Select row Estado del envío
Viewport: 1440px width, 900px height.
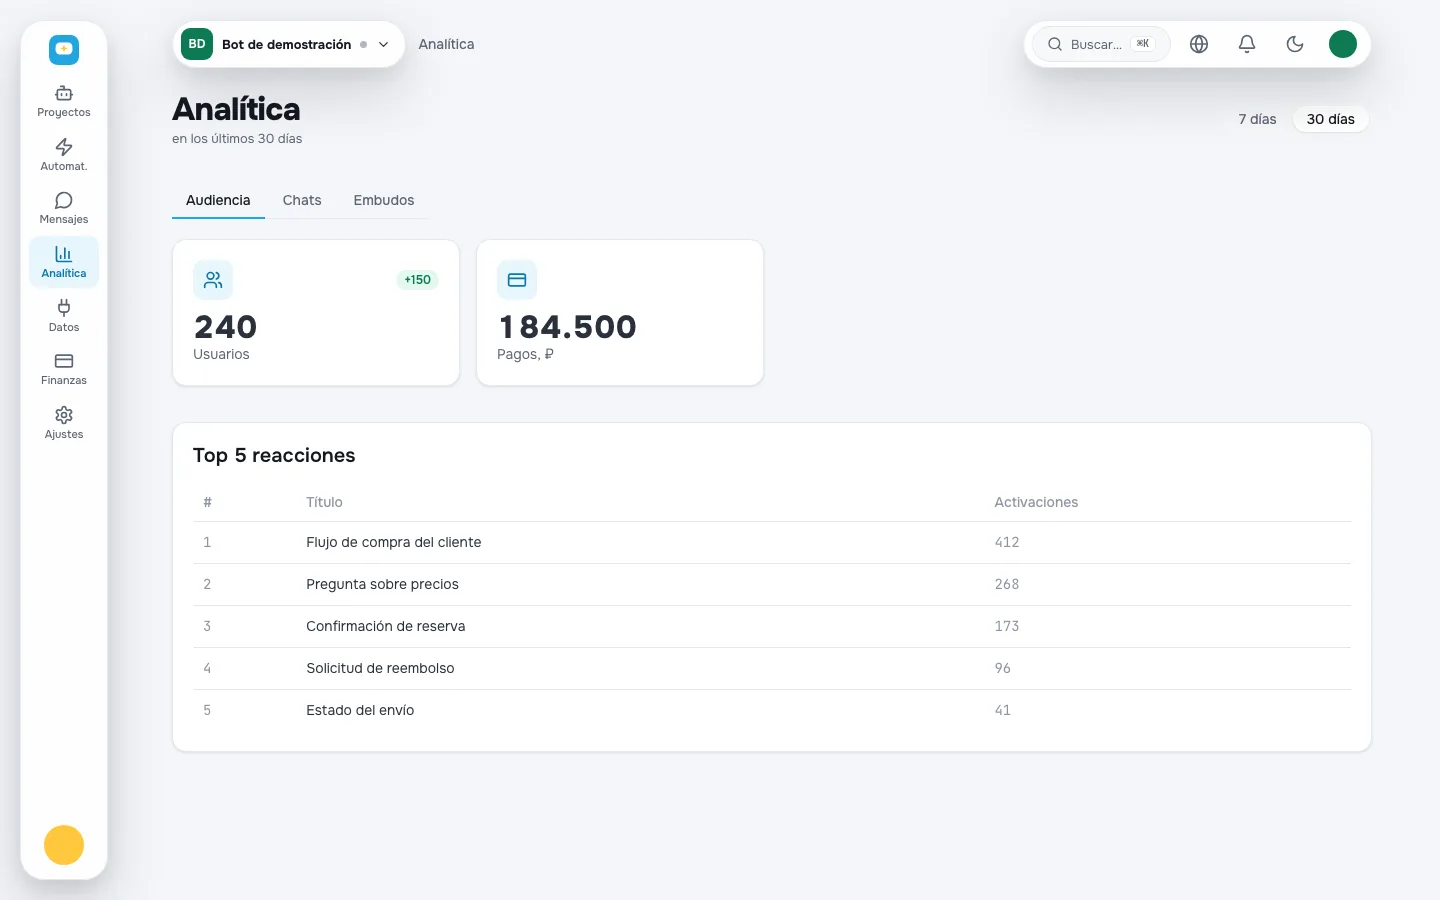pos(772,710)
